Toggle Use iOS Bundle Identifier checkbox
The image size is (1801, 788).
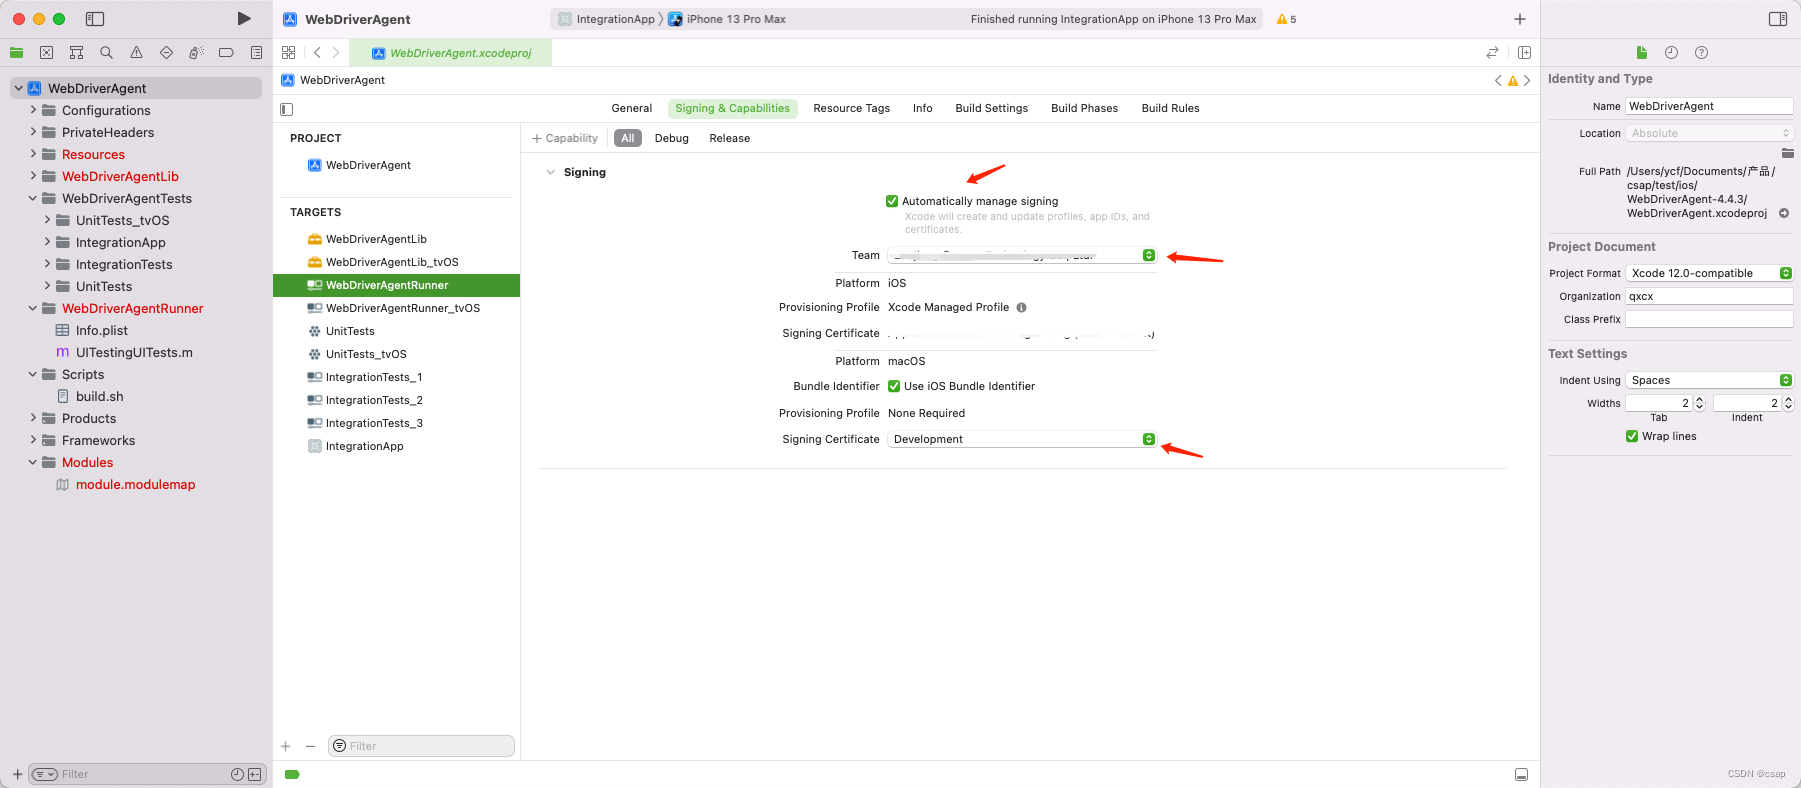pos(894,386)
